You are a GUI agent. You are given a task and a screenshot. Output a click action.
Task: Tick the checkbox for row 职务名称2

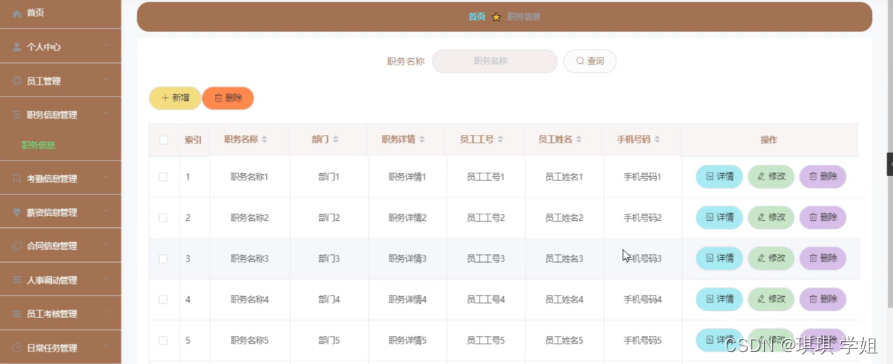pyautogui.click(x=163, y=218)
